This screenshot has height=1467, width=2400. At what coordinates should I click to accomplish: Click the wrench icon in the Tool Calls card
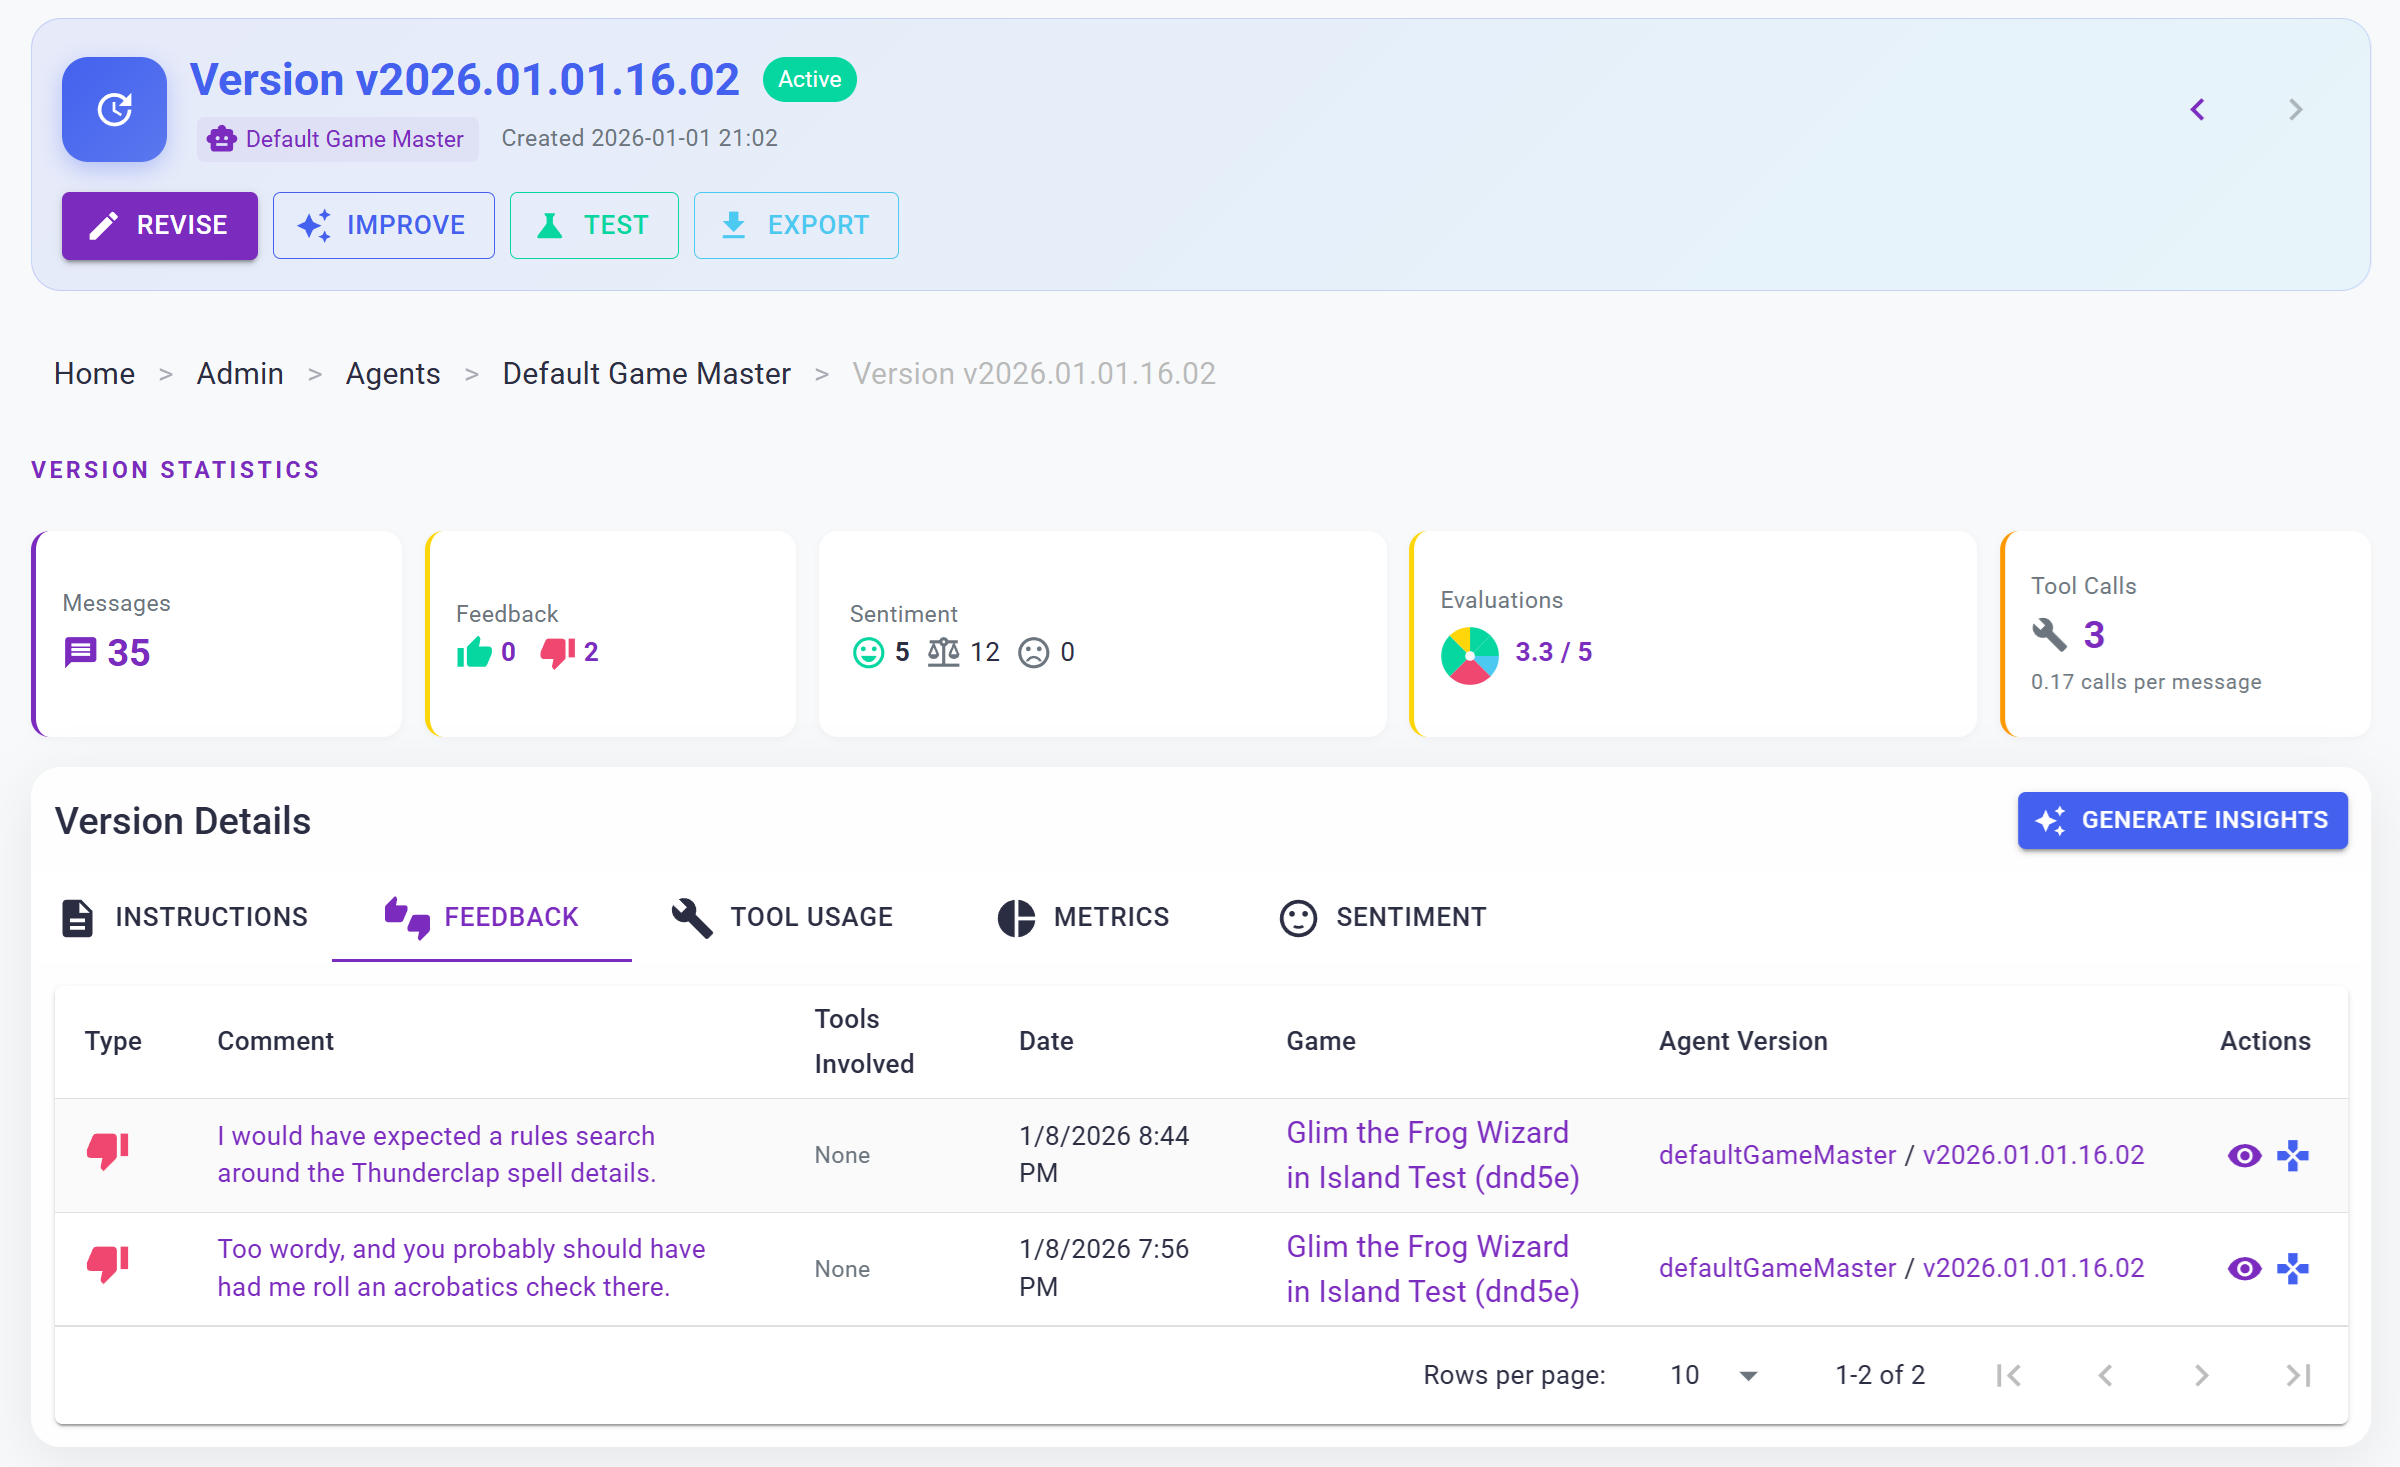[2048, 635]
